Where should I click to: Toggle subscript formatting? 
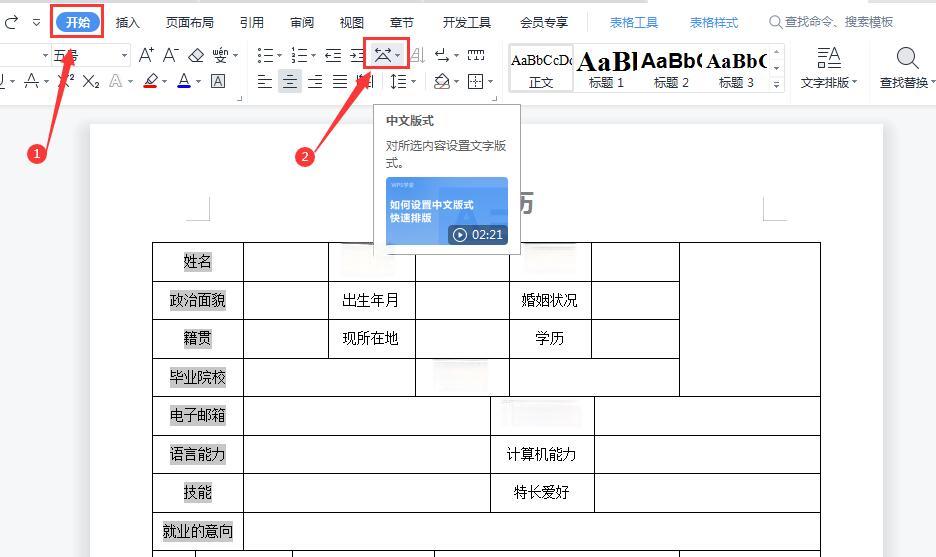coord(91,82)
